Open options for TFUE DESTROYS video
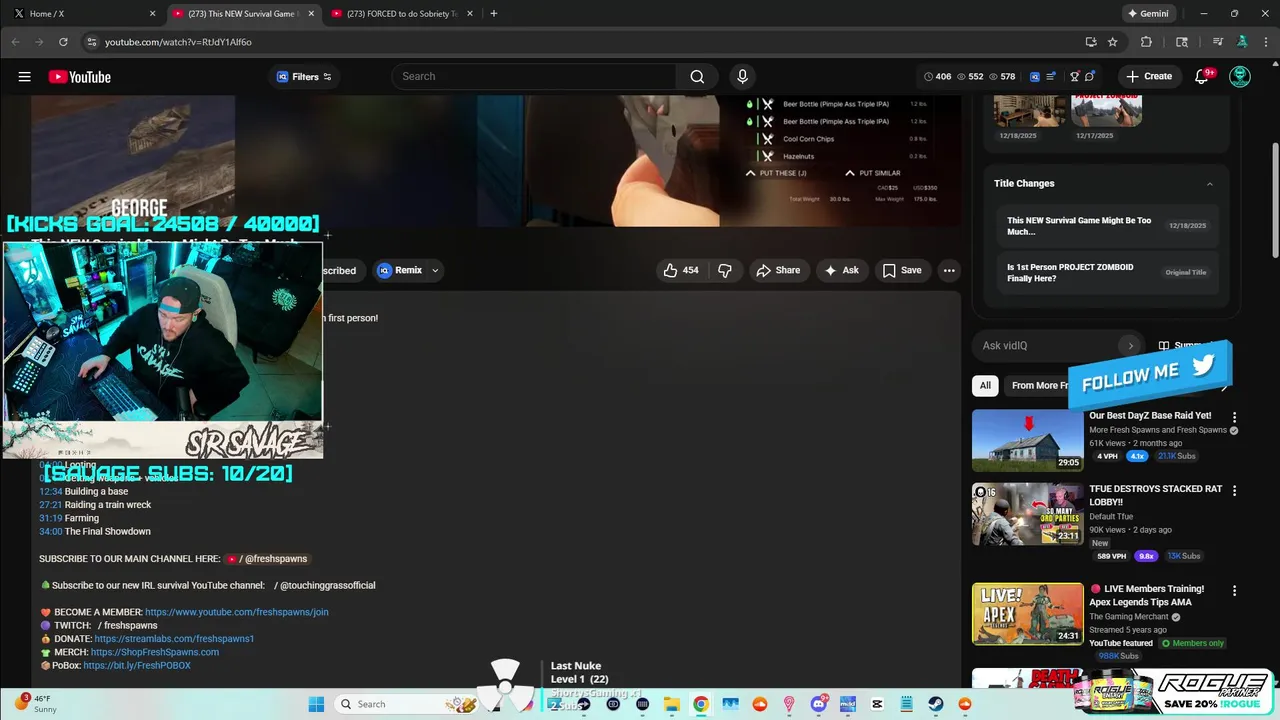1280x720 pixels. tap(1234, 491)
